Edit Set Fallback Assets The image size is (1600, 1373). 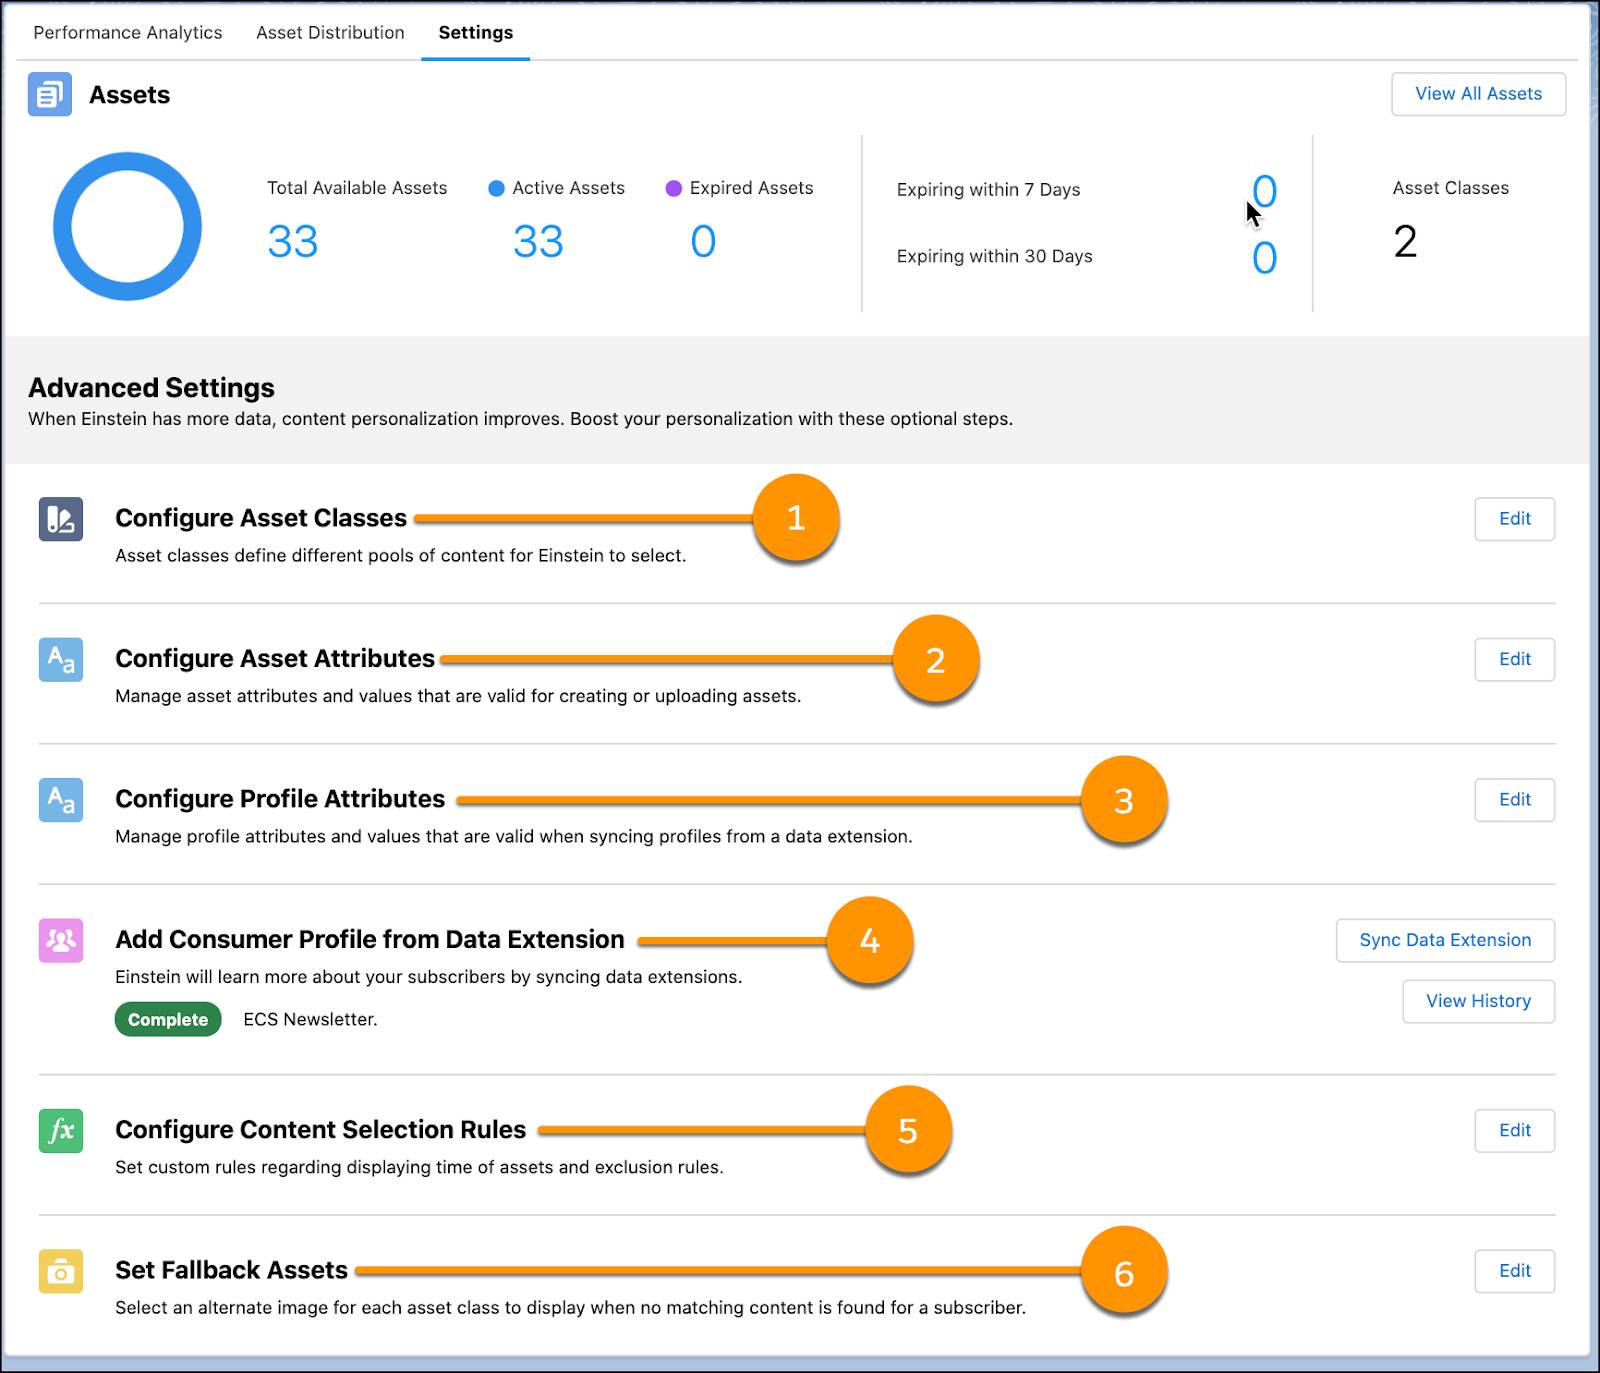pos(1514,1271)
